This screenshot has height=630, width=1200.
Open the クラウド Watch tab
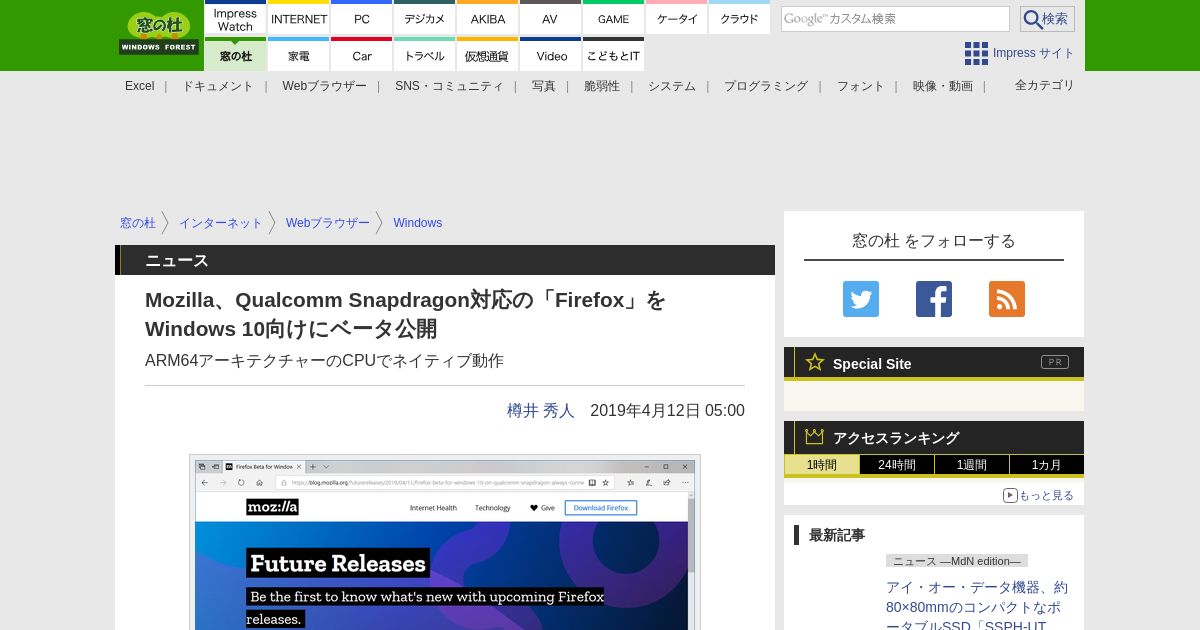click(x=739, y=18)
